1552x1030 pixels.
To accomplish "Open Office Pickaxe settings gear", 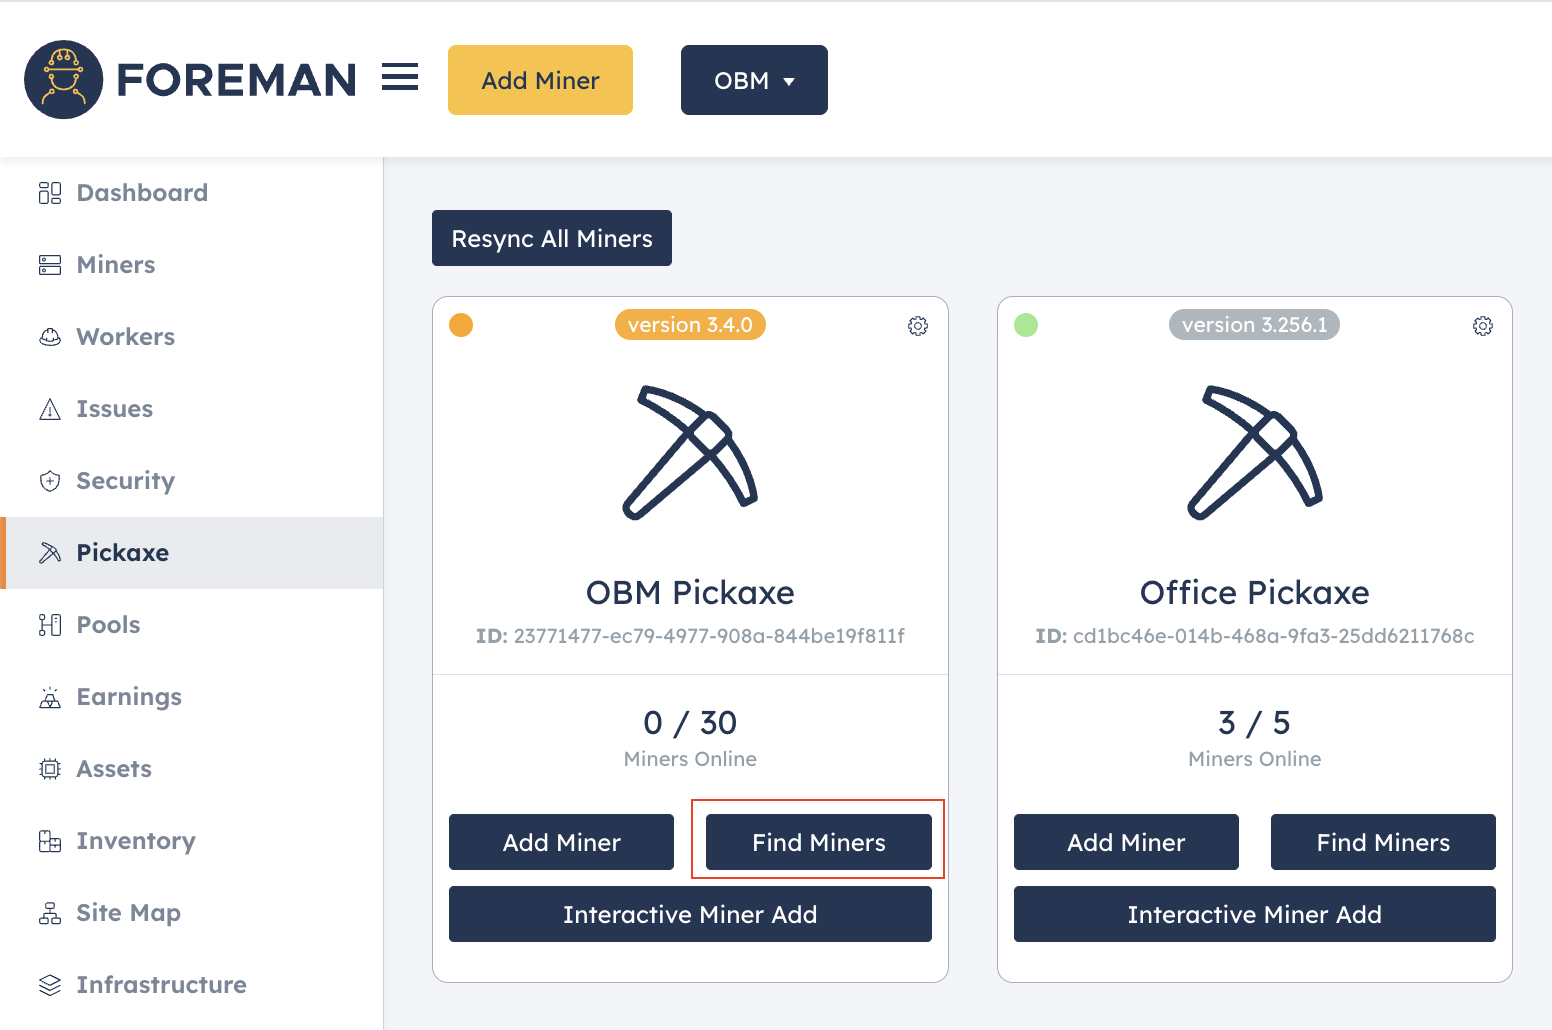I will coord(1483,326).
